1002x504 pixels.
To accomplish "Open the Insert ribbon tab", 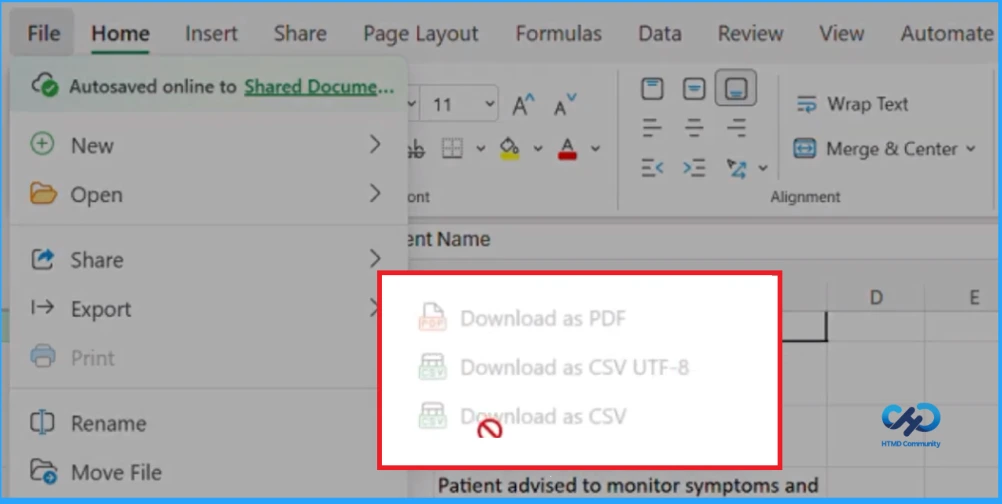I will click(211, 33).
